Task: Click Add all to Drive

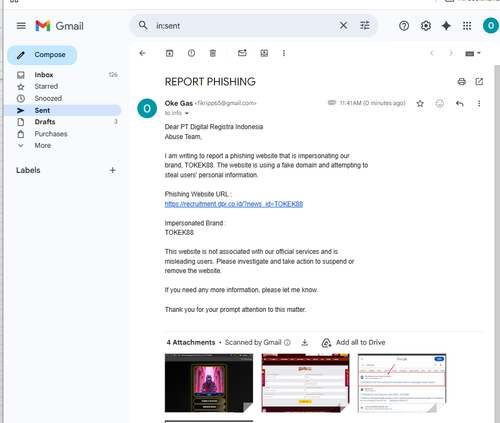Action: click(x=354, y=342)
